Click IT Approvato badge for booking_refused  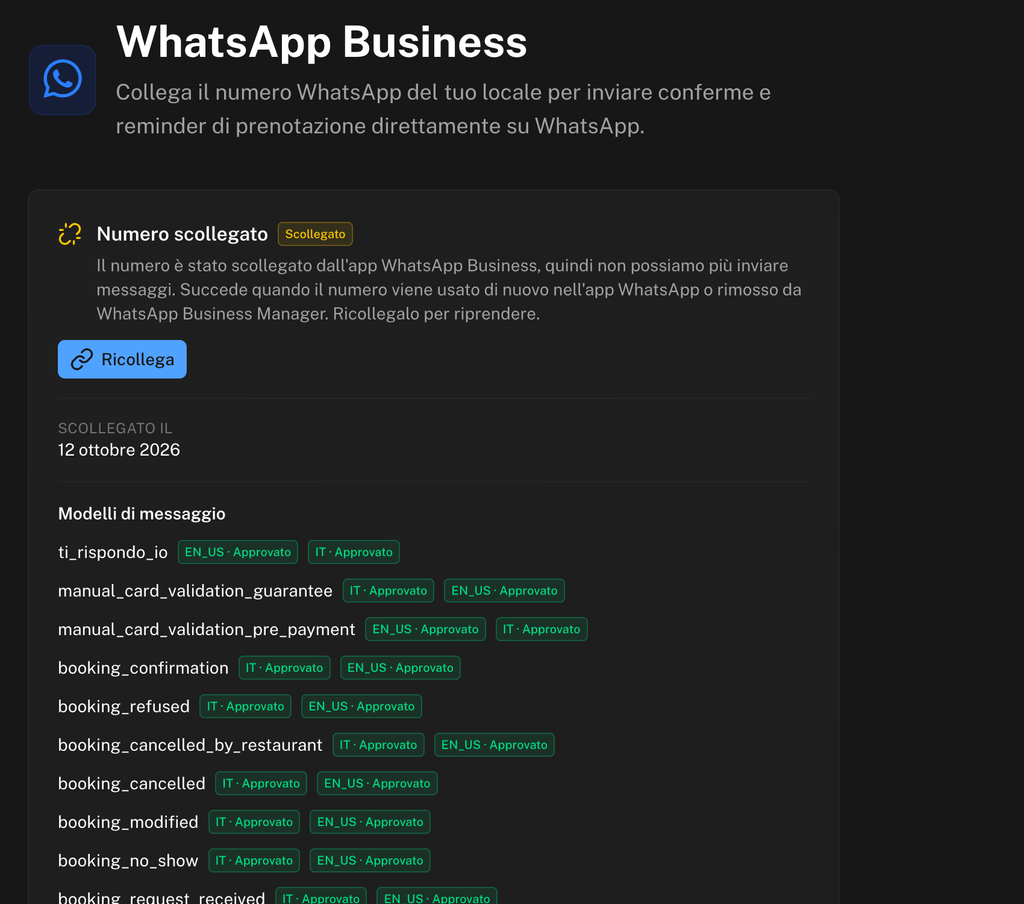click(246, 706)
